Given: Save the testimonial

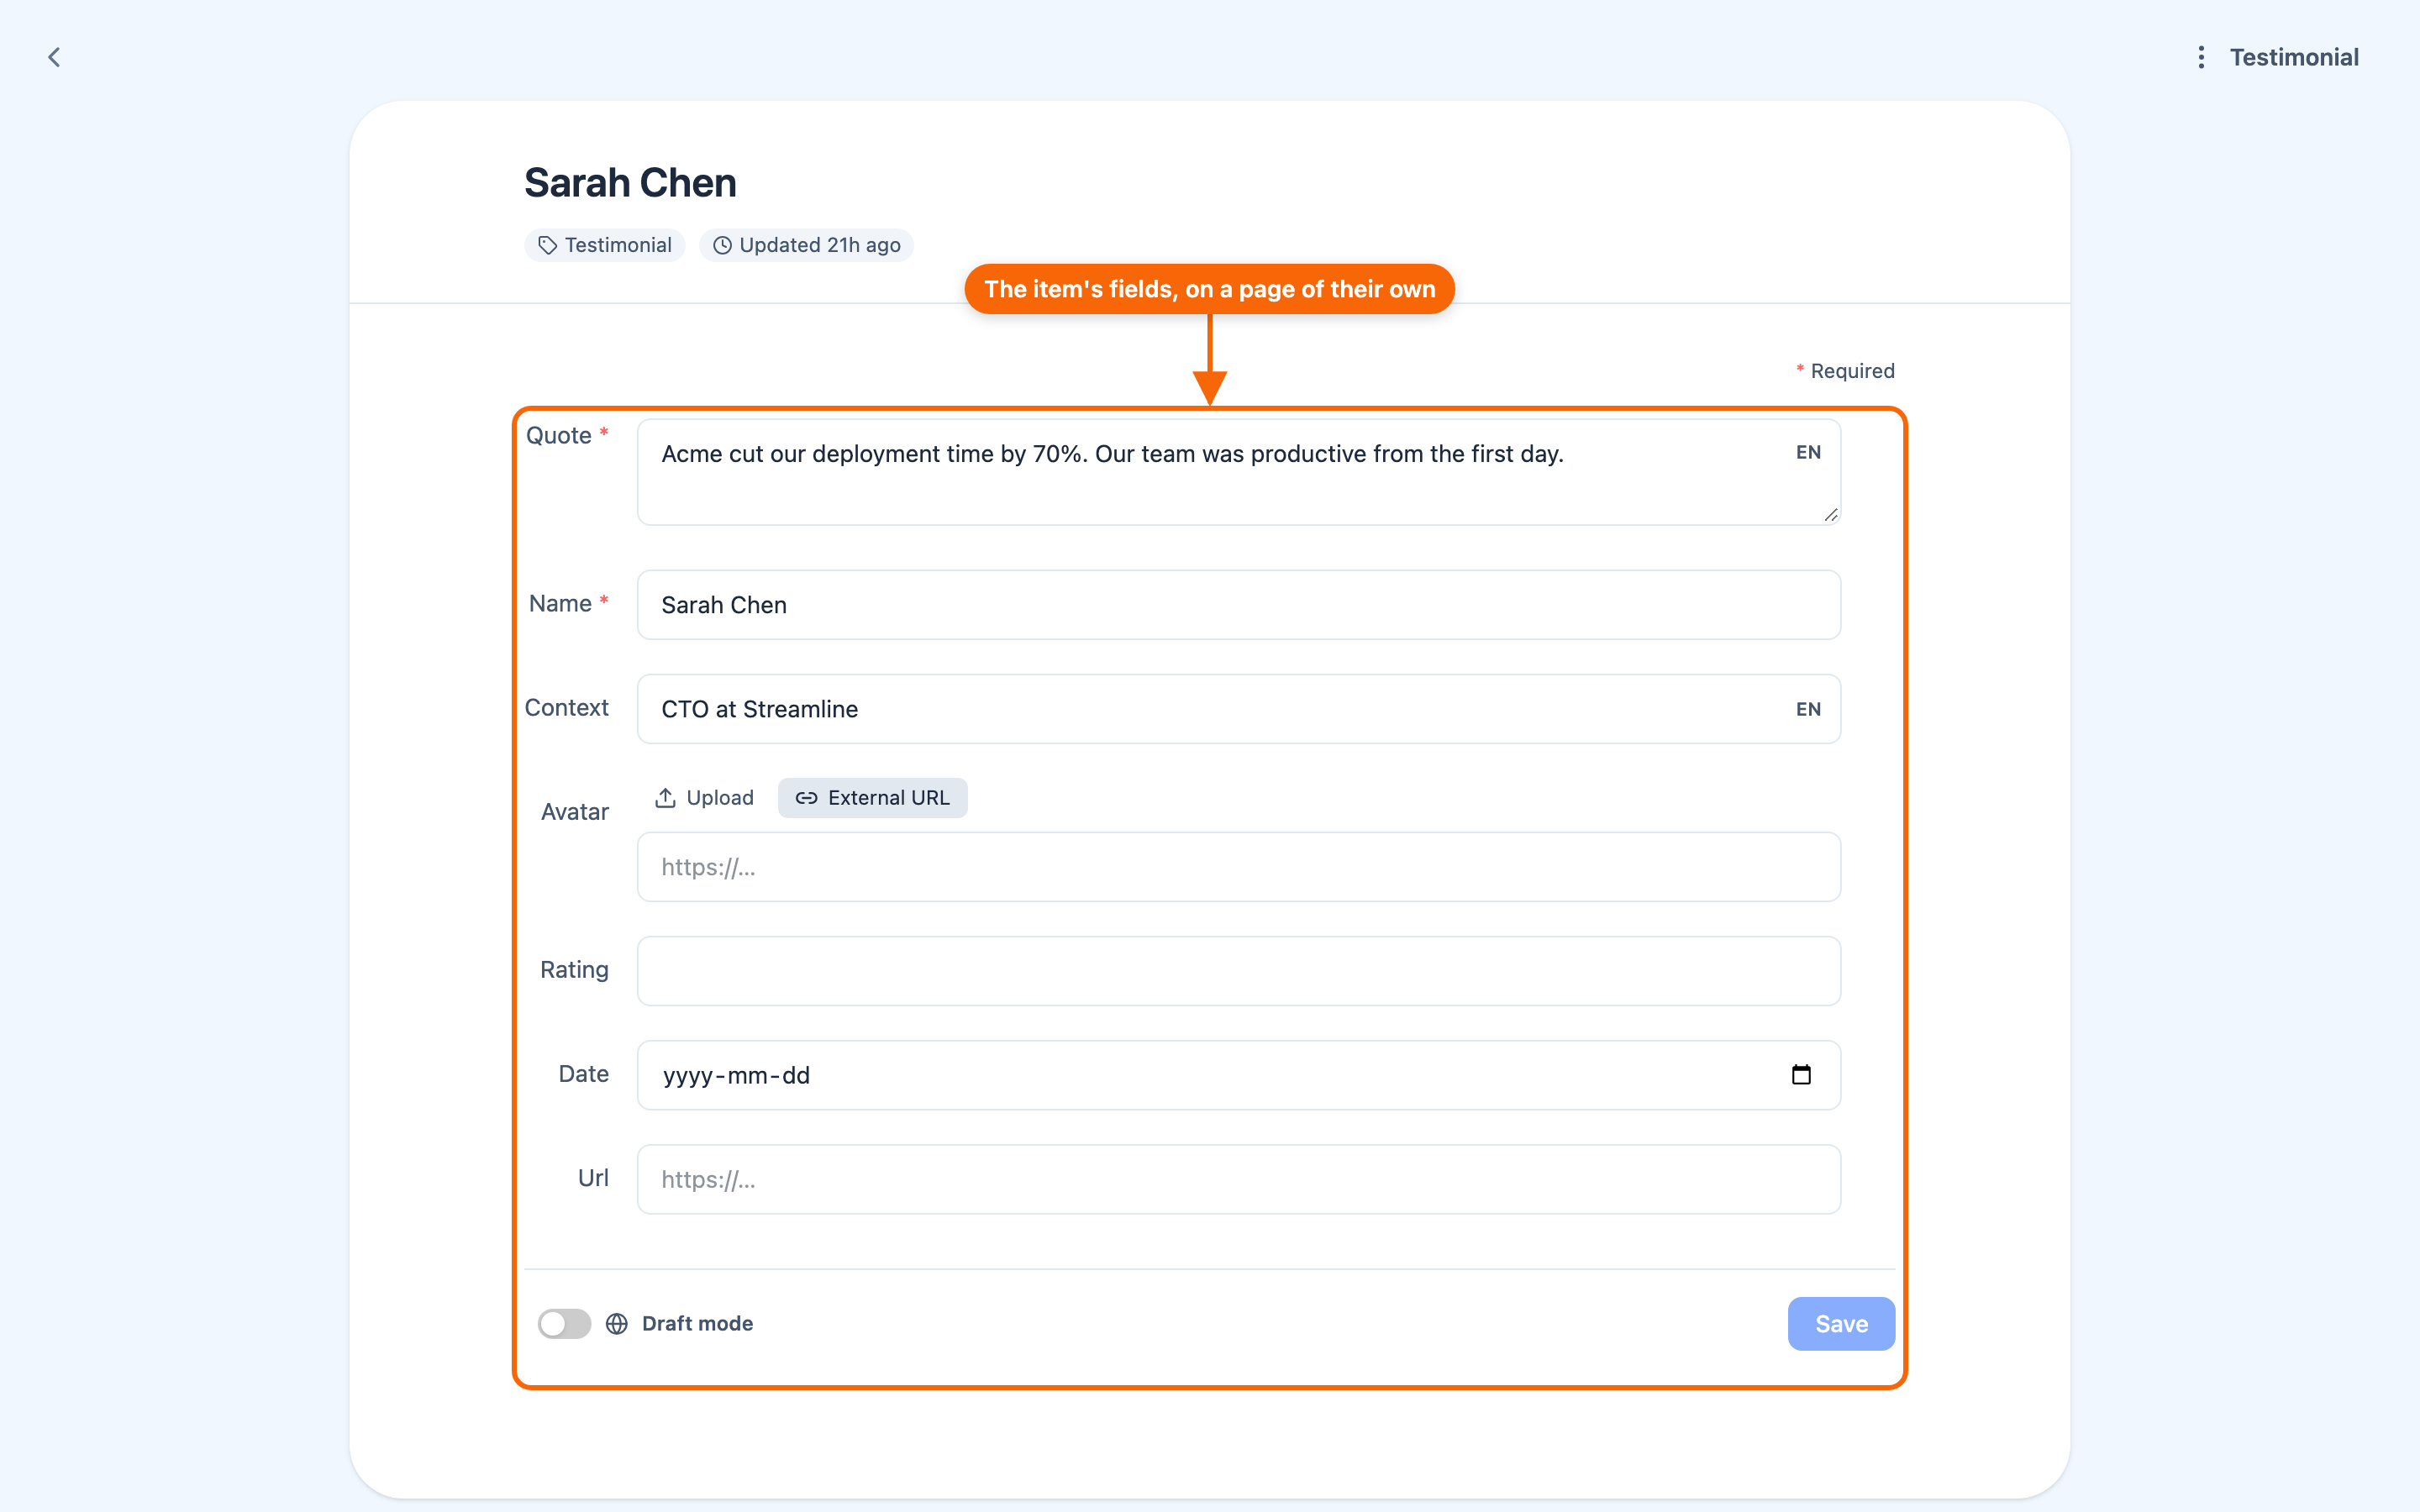Looking at the screenshot, I should (1841, 1323).
